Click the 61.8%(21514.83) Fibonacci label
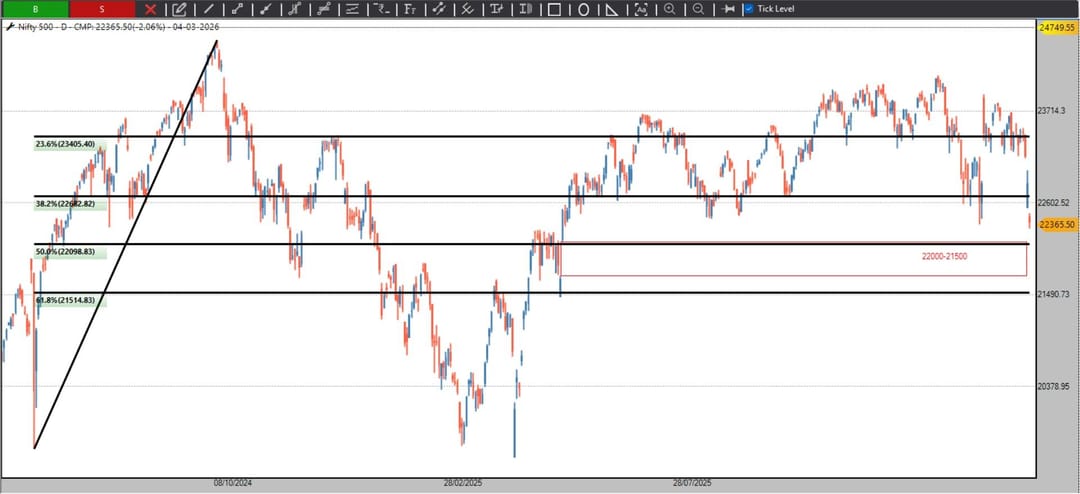The width and height of the screenshot is (1080, 494). coord(65,300)
